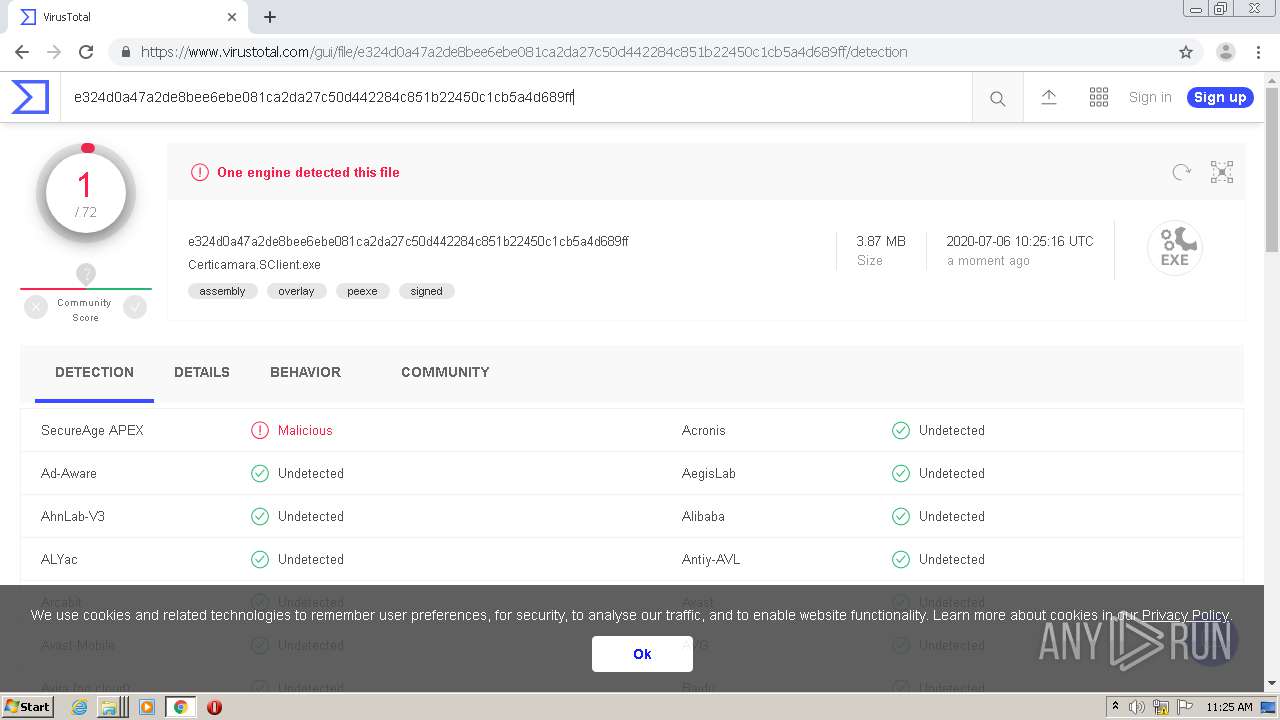This screenshot has height=720, width=1280.
Task: Switch to the DETAILS tab
Action: tap(202, 372)
